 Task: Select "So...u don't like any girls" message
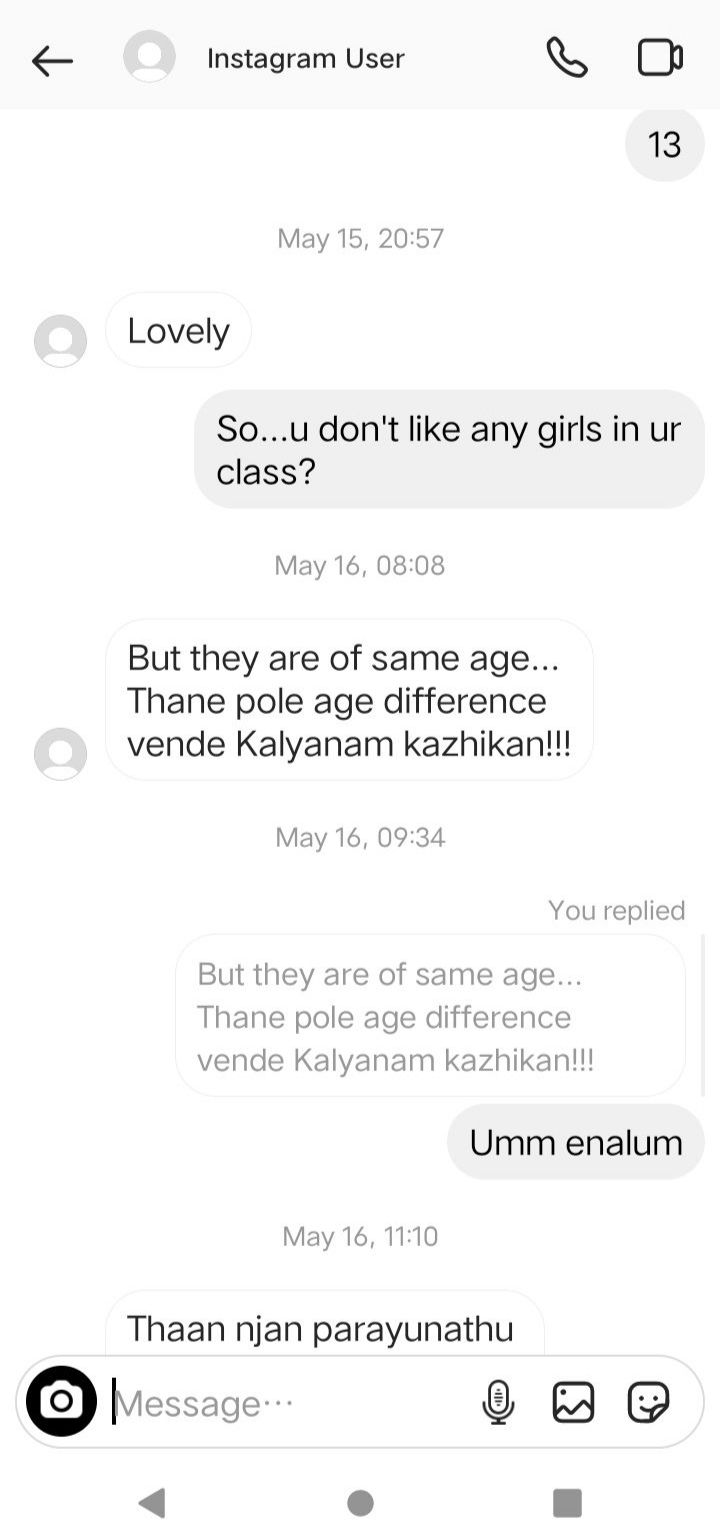[449, 449]
